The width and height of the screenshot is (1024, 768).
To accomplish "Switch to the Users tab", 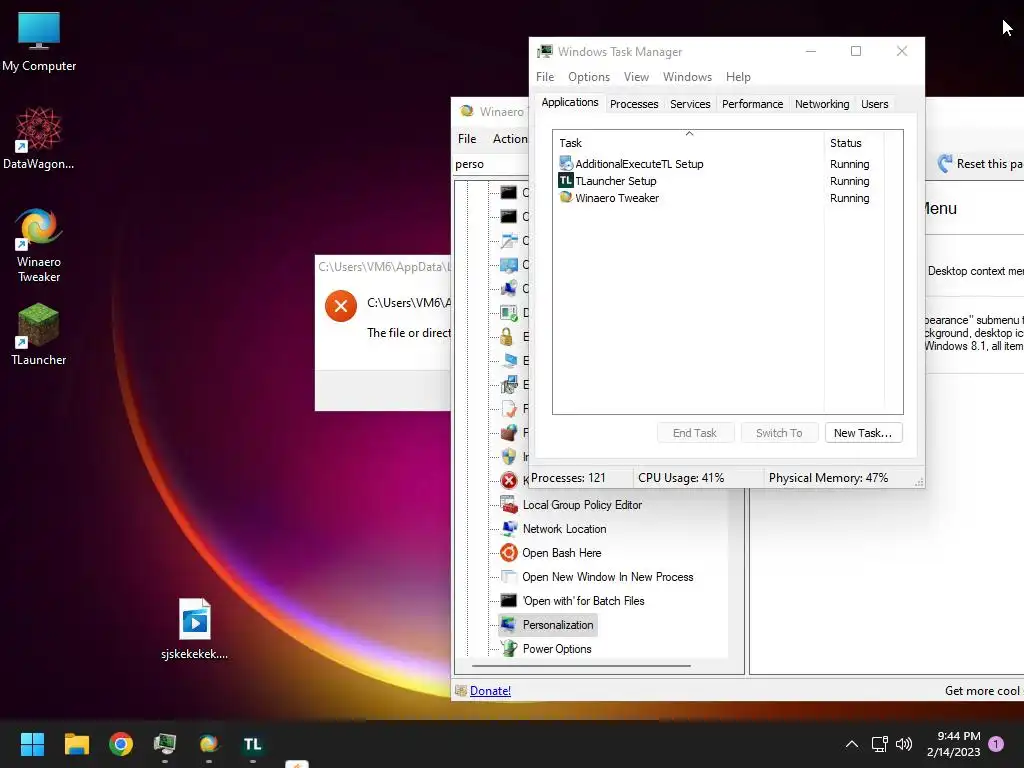I will tap(874, 104).
